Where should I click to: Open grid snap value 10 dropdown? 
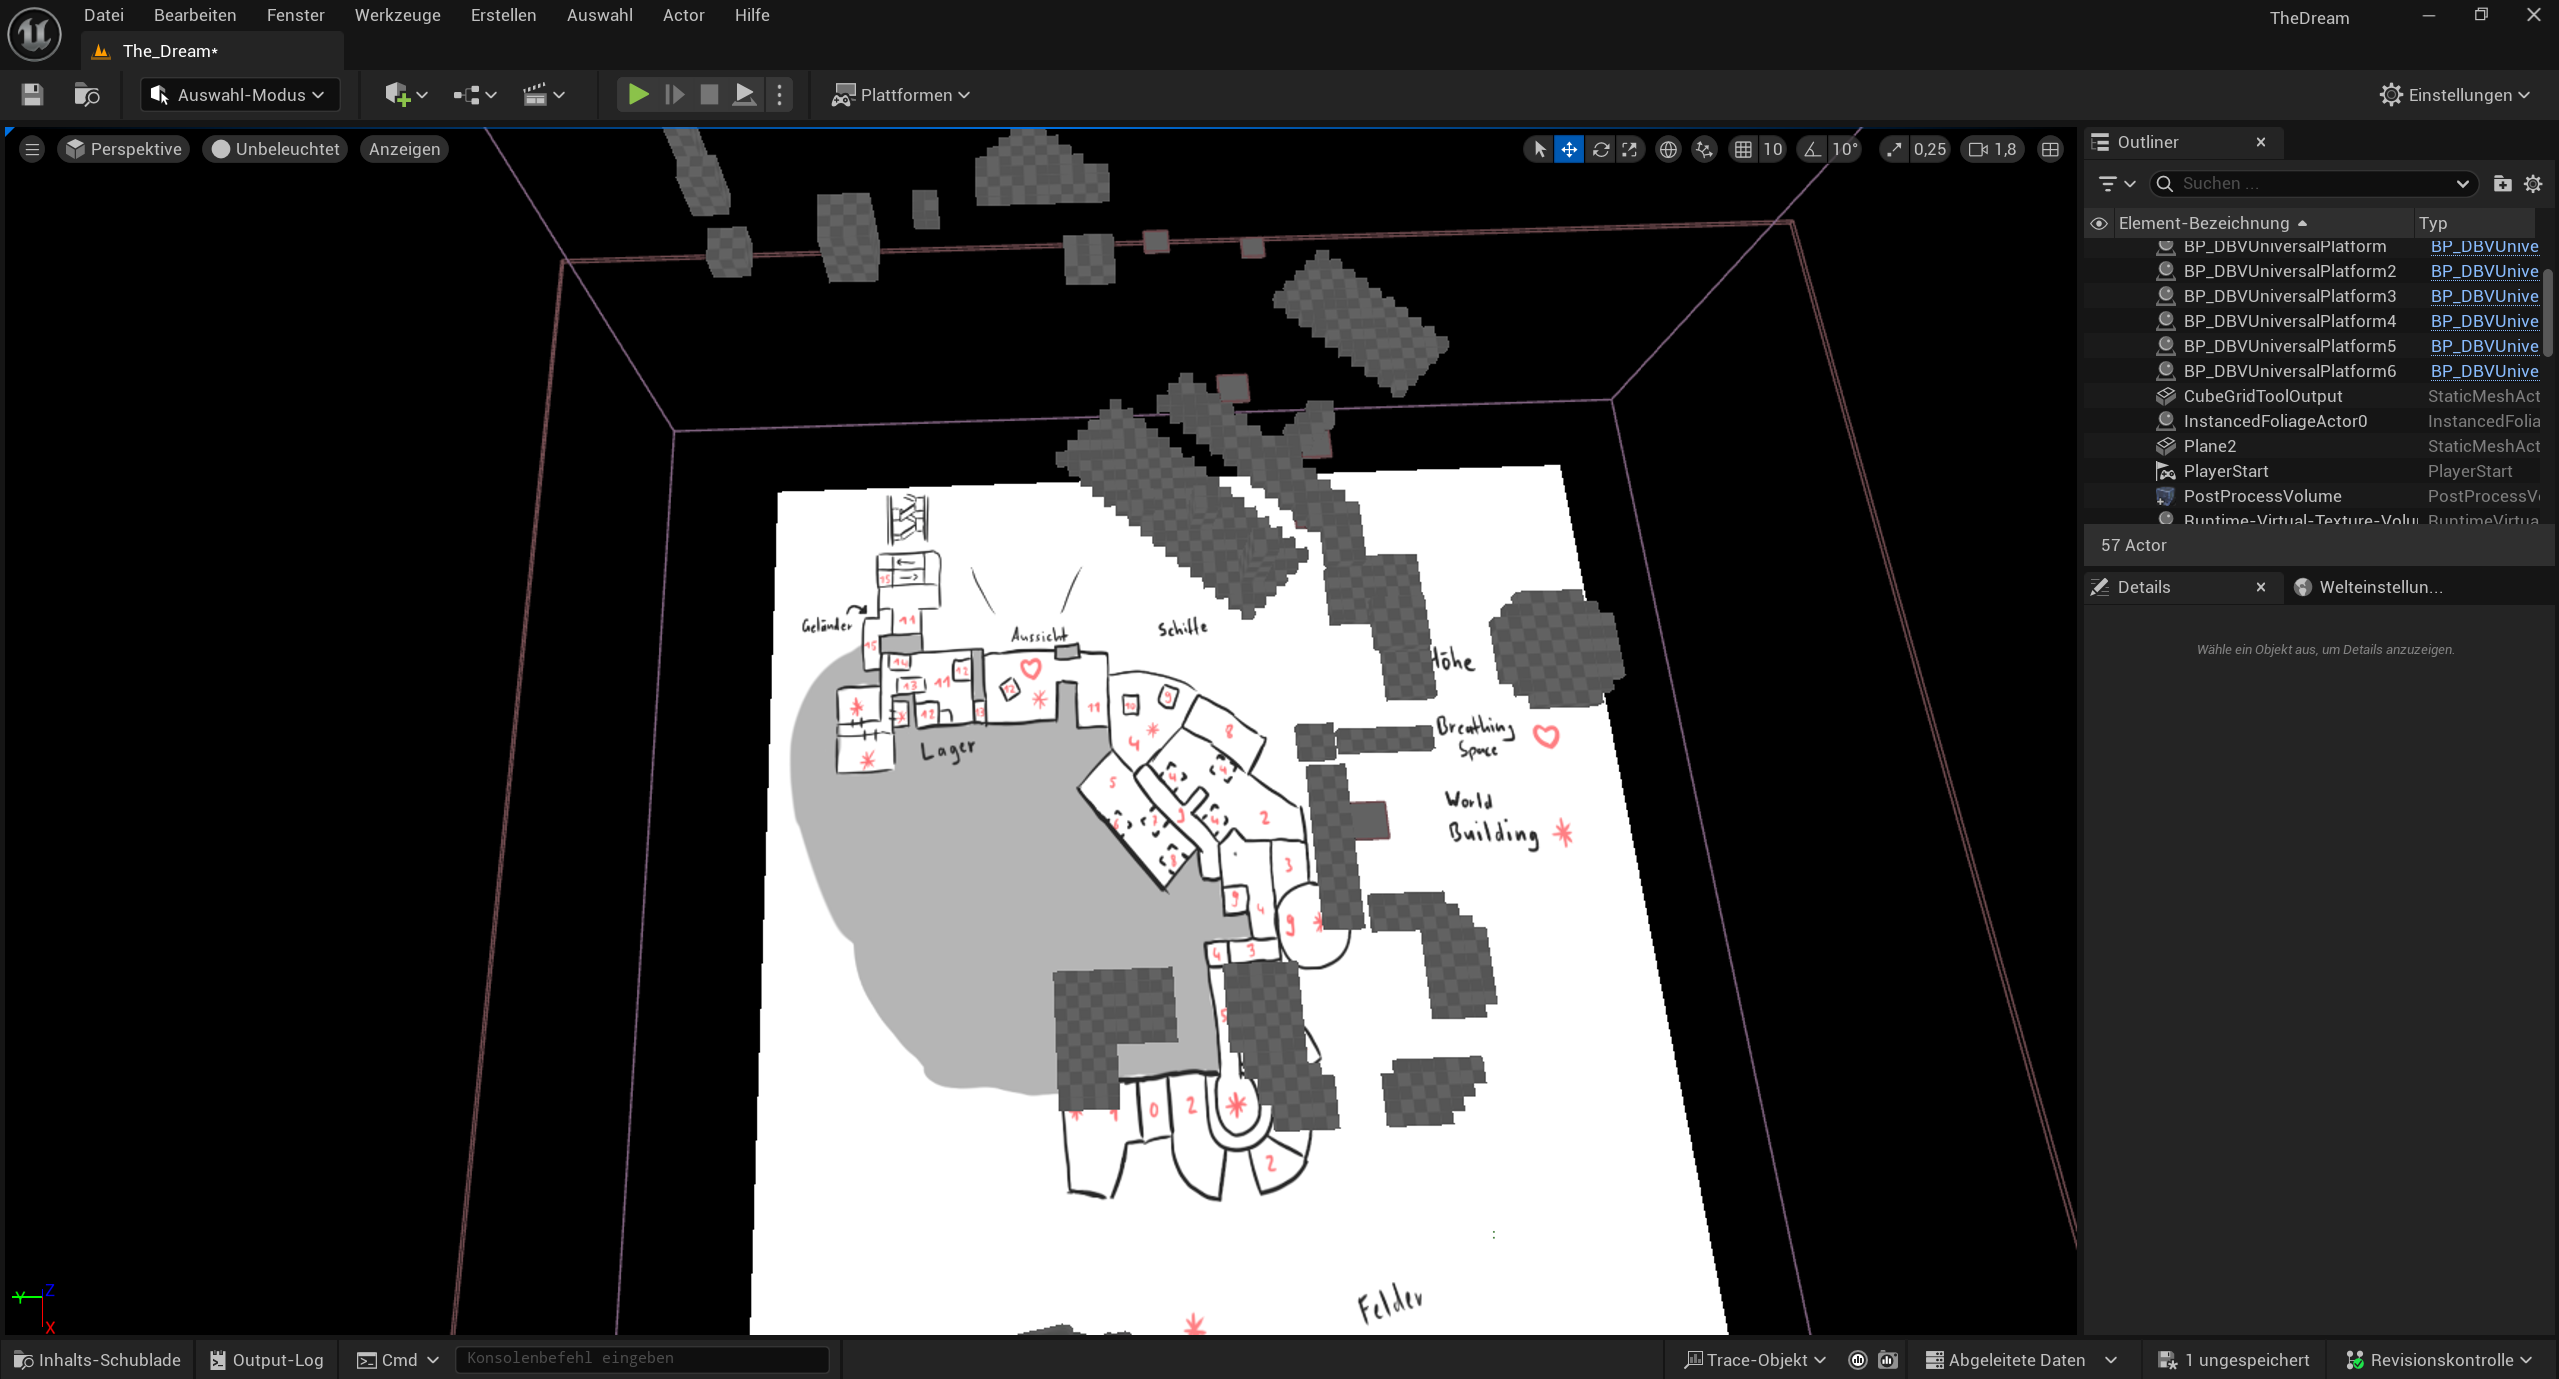[x=1772, y=149]
